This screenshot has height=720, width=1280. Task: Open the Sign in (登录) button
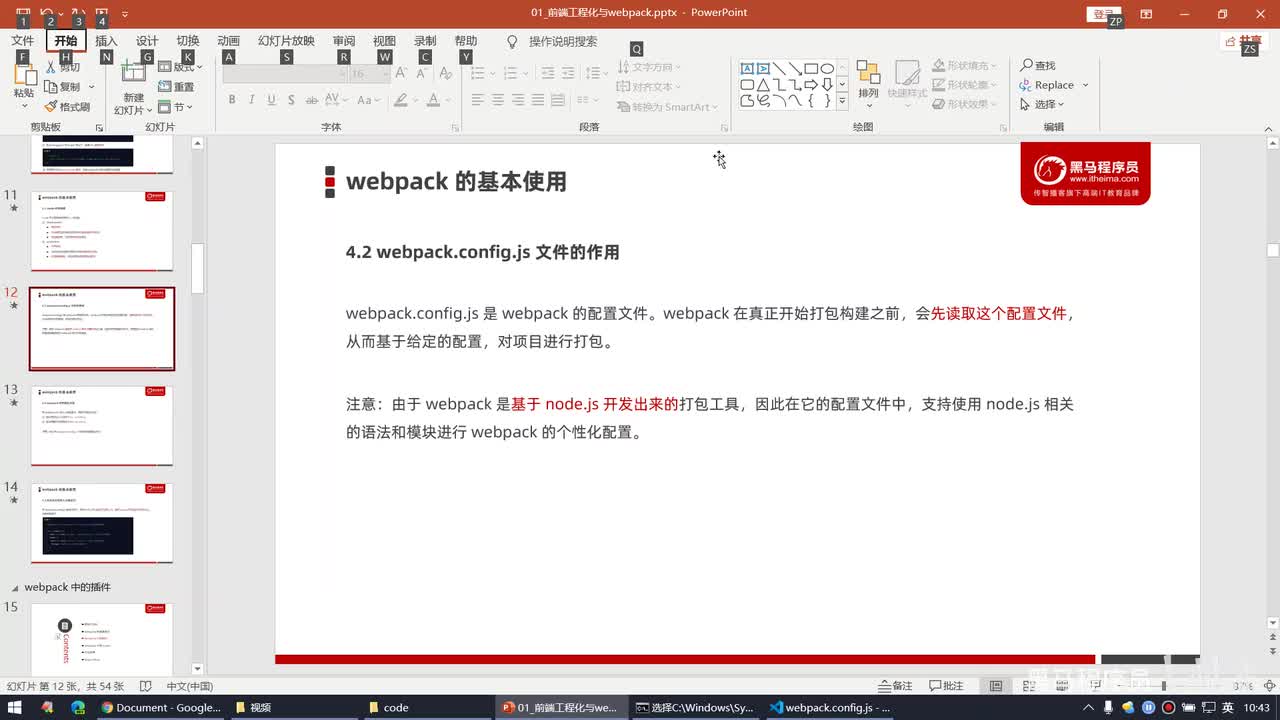(1103, 14)
